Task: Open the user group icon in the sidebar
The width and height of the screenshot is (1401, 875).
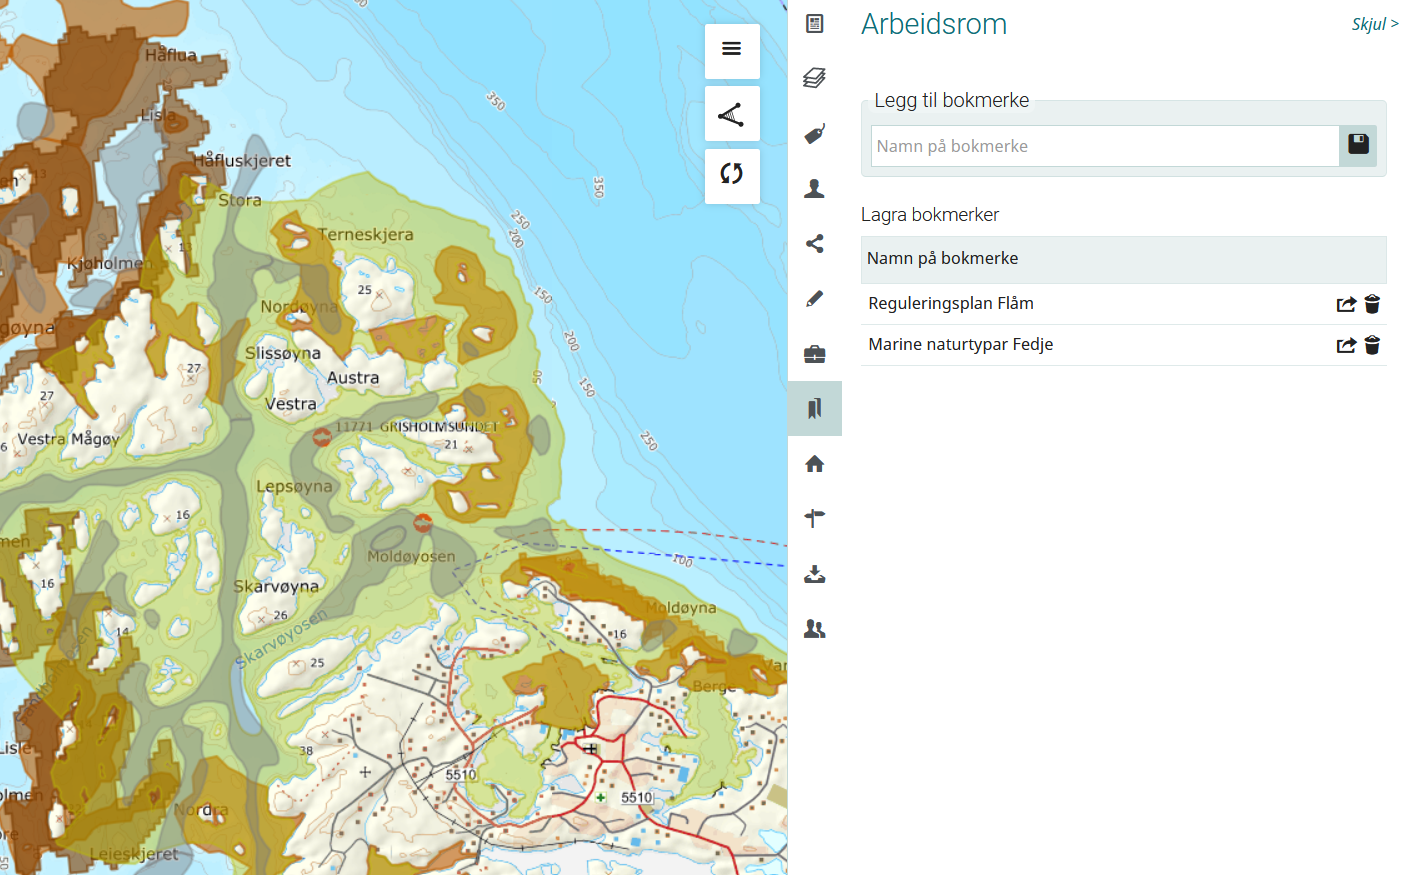Action: (814, 629)
